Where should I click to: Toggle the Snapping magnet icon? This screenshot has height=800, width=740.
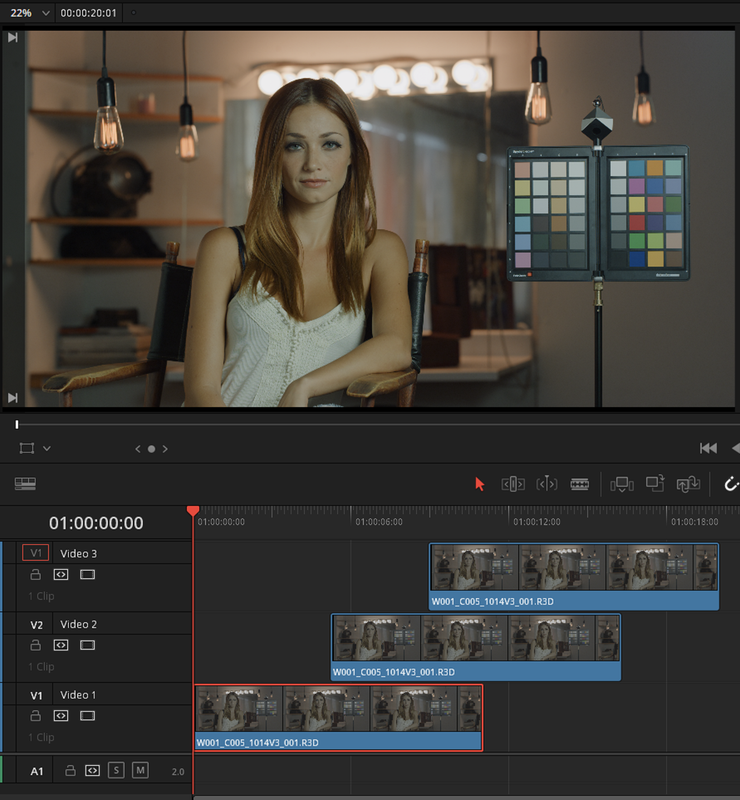tap(731, 484)
